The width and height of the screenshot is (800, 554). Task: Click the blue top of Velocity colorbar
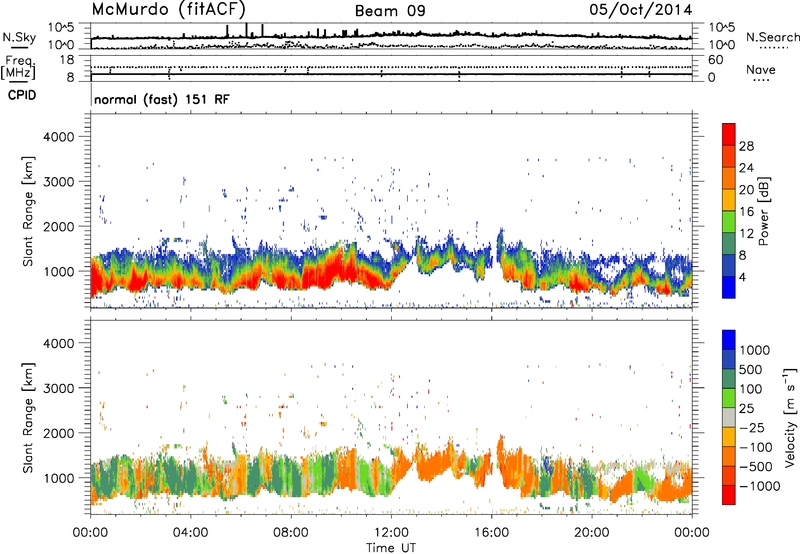(729, 340)
